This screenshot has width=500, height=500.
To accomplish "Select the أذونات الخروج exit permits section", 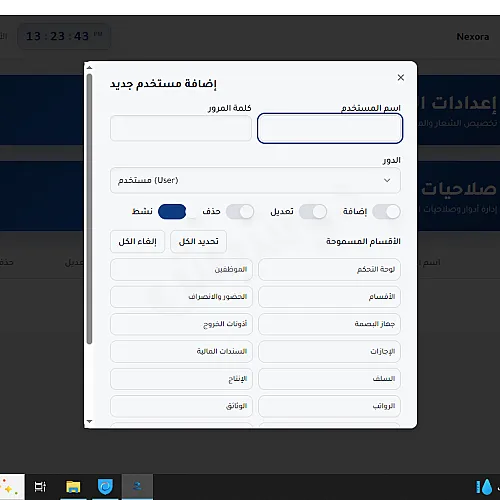I will (181, 324).
